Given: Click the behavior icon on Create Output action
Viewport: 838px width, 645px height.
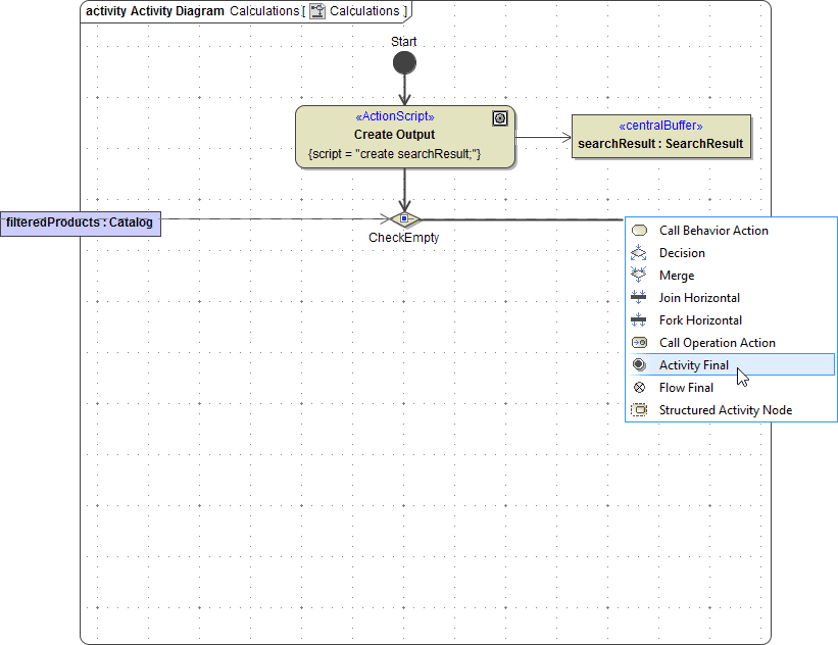Looking at the screenshot, I should click(500, 118).
